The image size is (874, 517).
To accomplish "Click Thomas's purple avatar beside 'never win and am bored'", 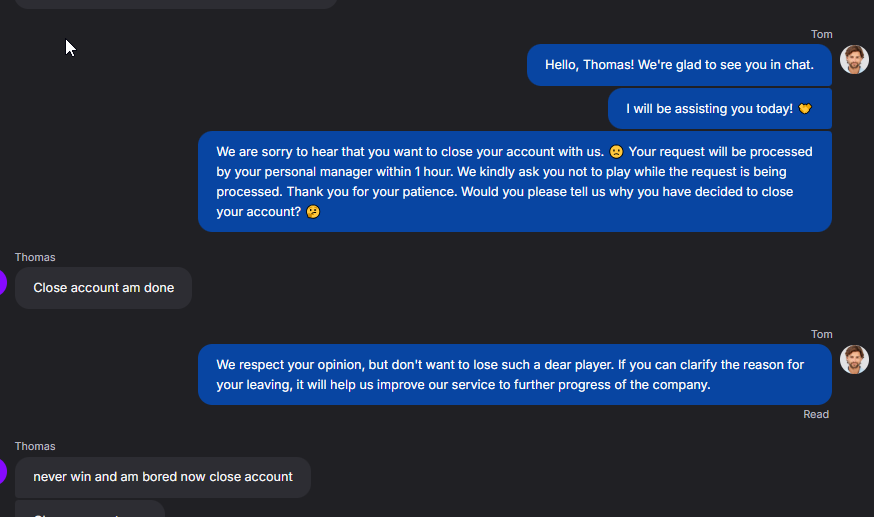I will [3, 471].
